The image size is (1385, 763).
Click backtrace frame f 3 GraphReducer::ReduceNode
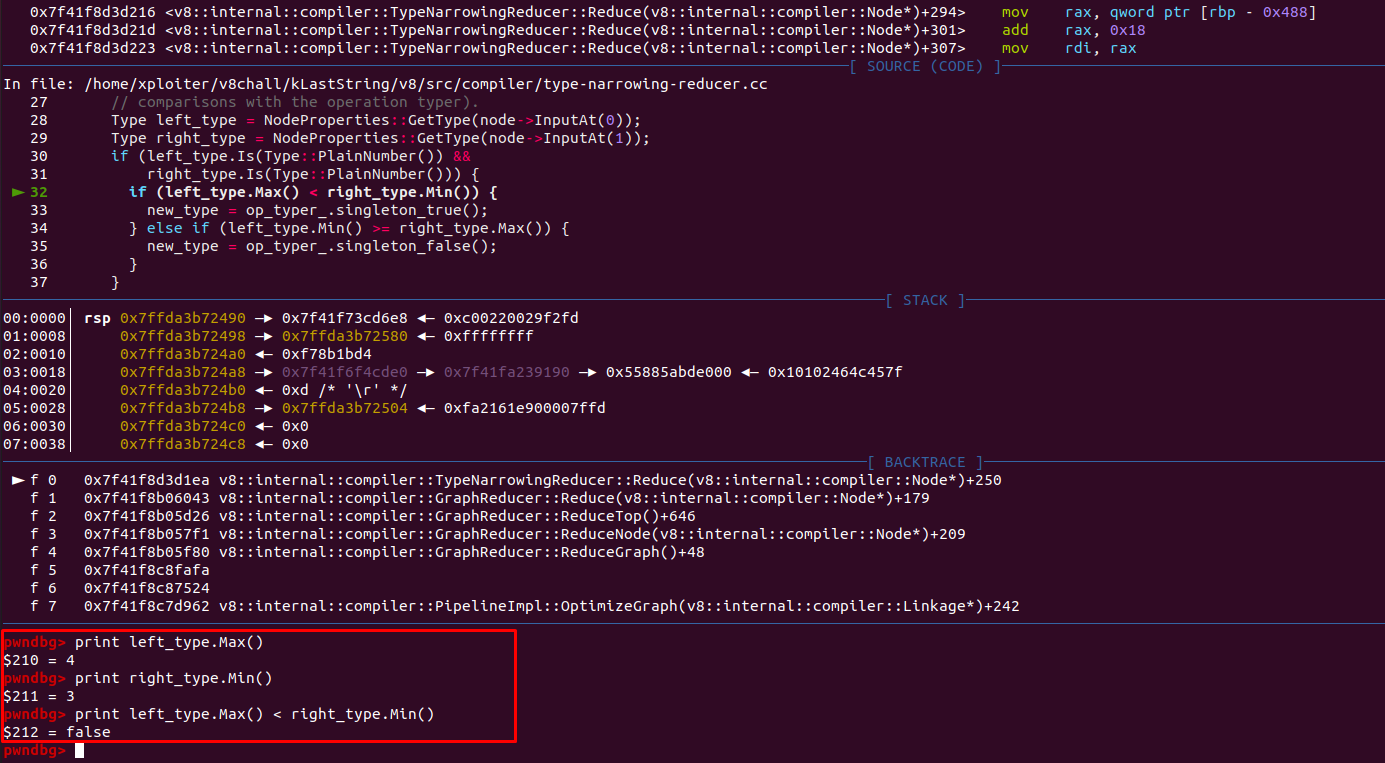[498, 534]
